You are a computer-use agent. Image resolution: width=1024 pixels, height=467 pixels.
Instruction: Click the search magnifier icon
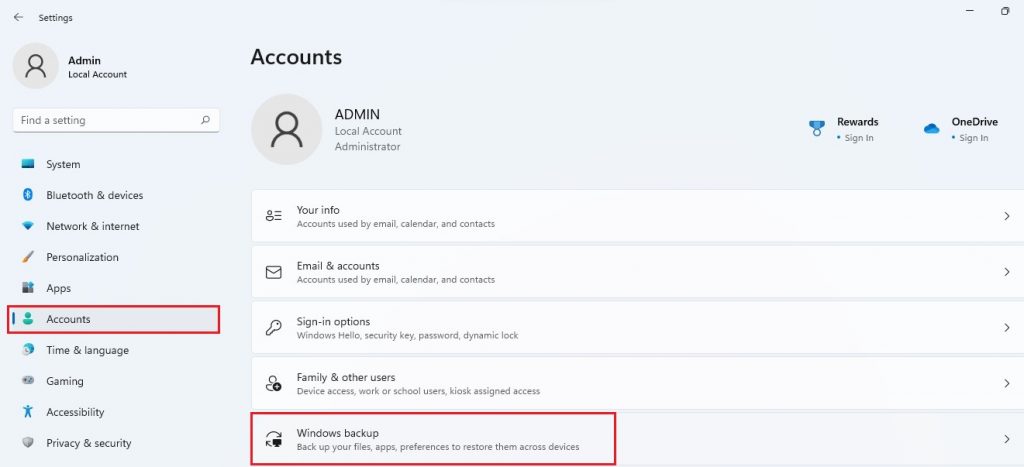tap(205, 120)
